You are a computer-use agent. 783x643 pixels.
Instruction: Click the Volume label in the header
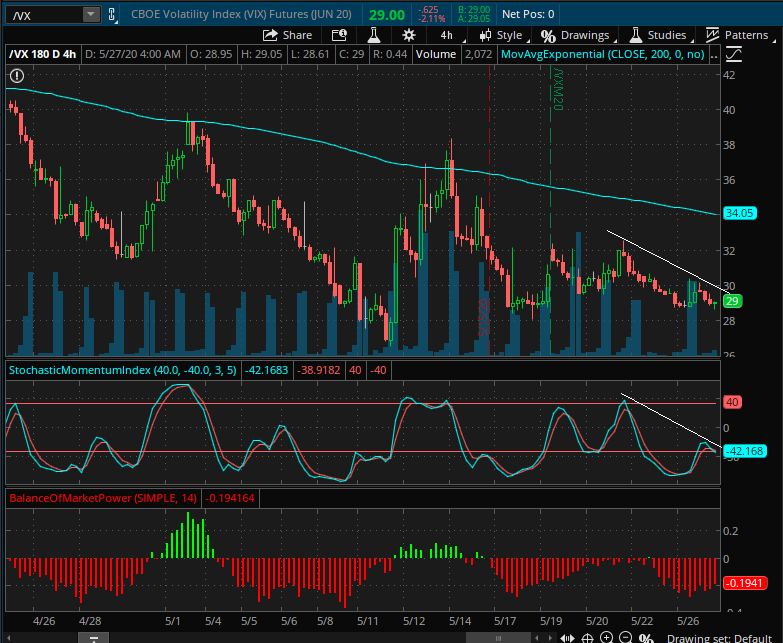point(435,54)
